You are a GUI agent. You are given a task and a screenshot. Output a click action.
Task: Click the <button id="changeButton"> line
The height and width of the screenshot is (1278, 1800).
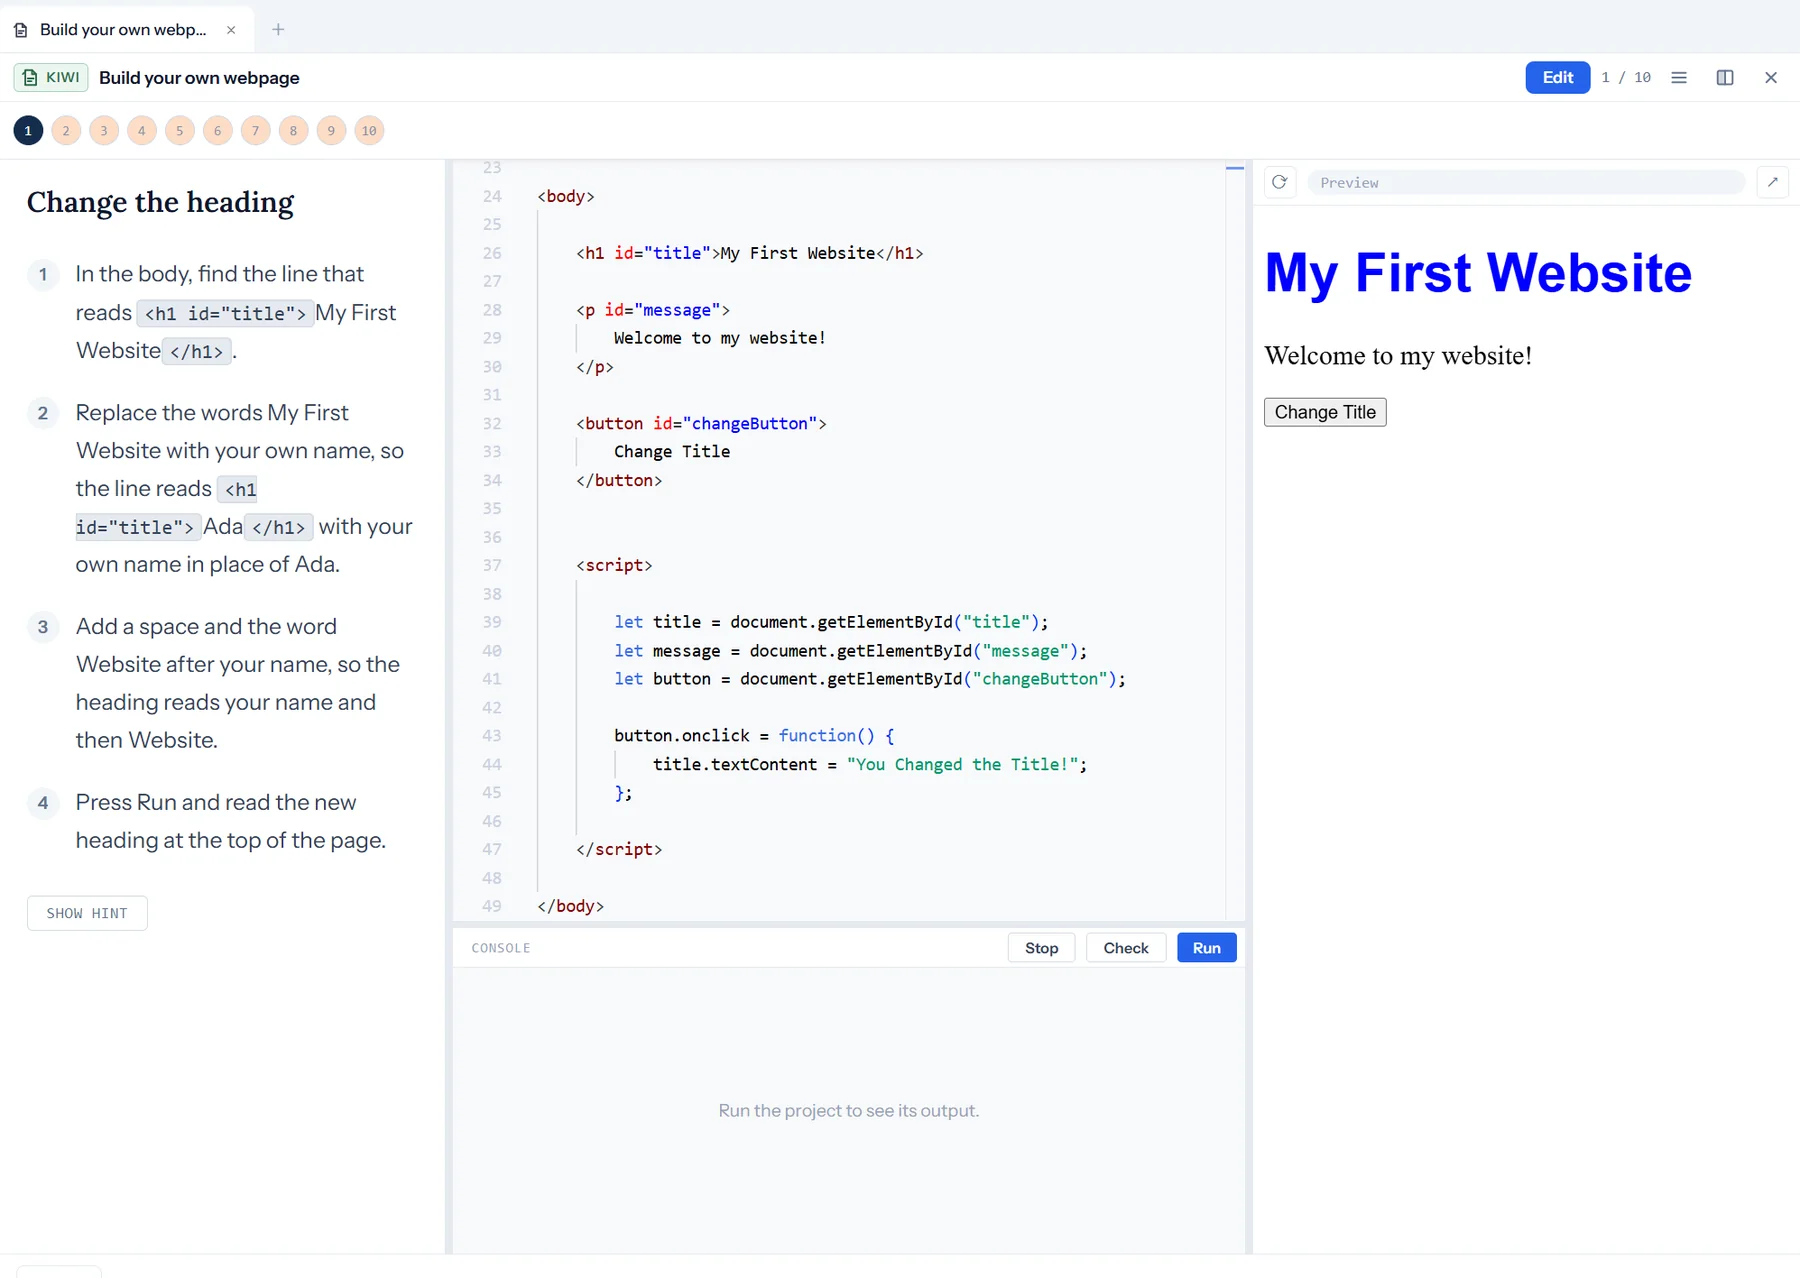coord(701,423)
